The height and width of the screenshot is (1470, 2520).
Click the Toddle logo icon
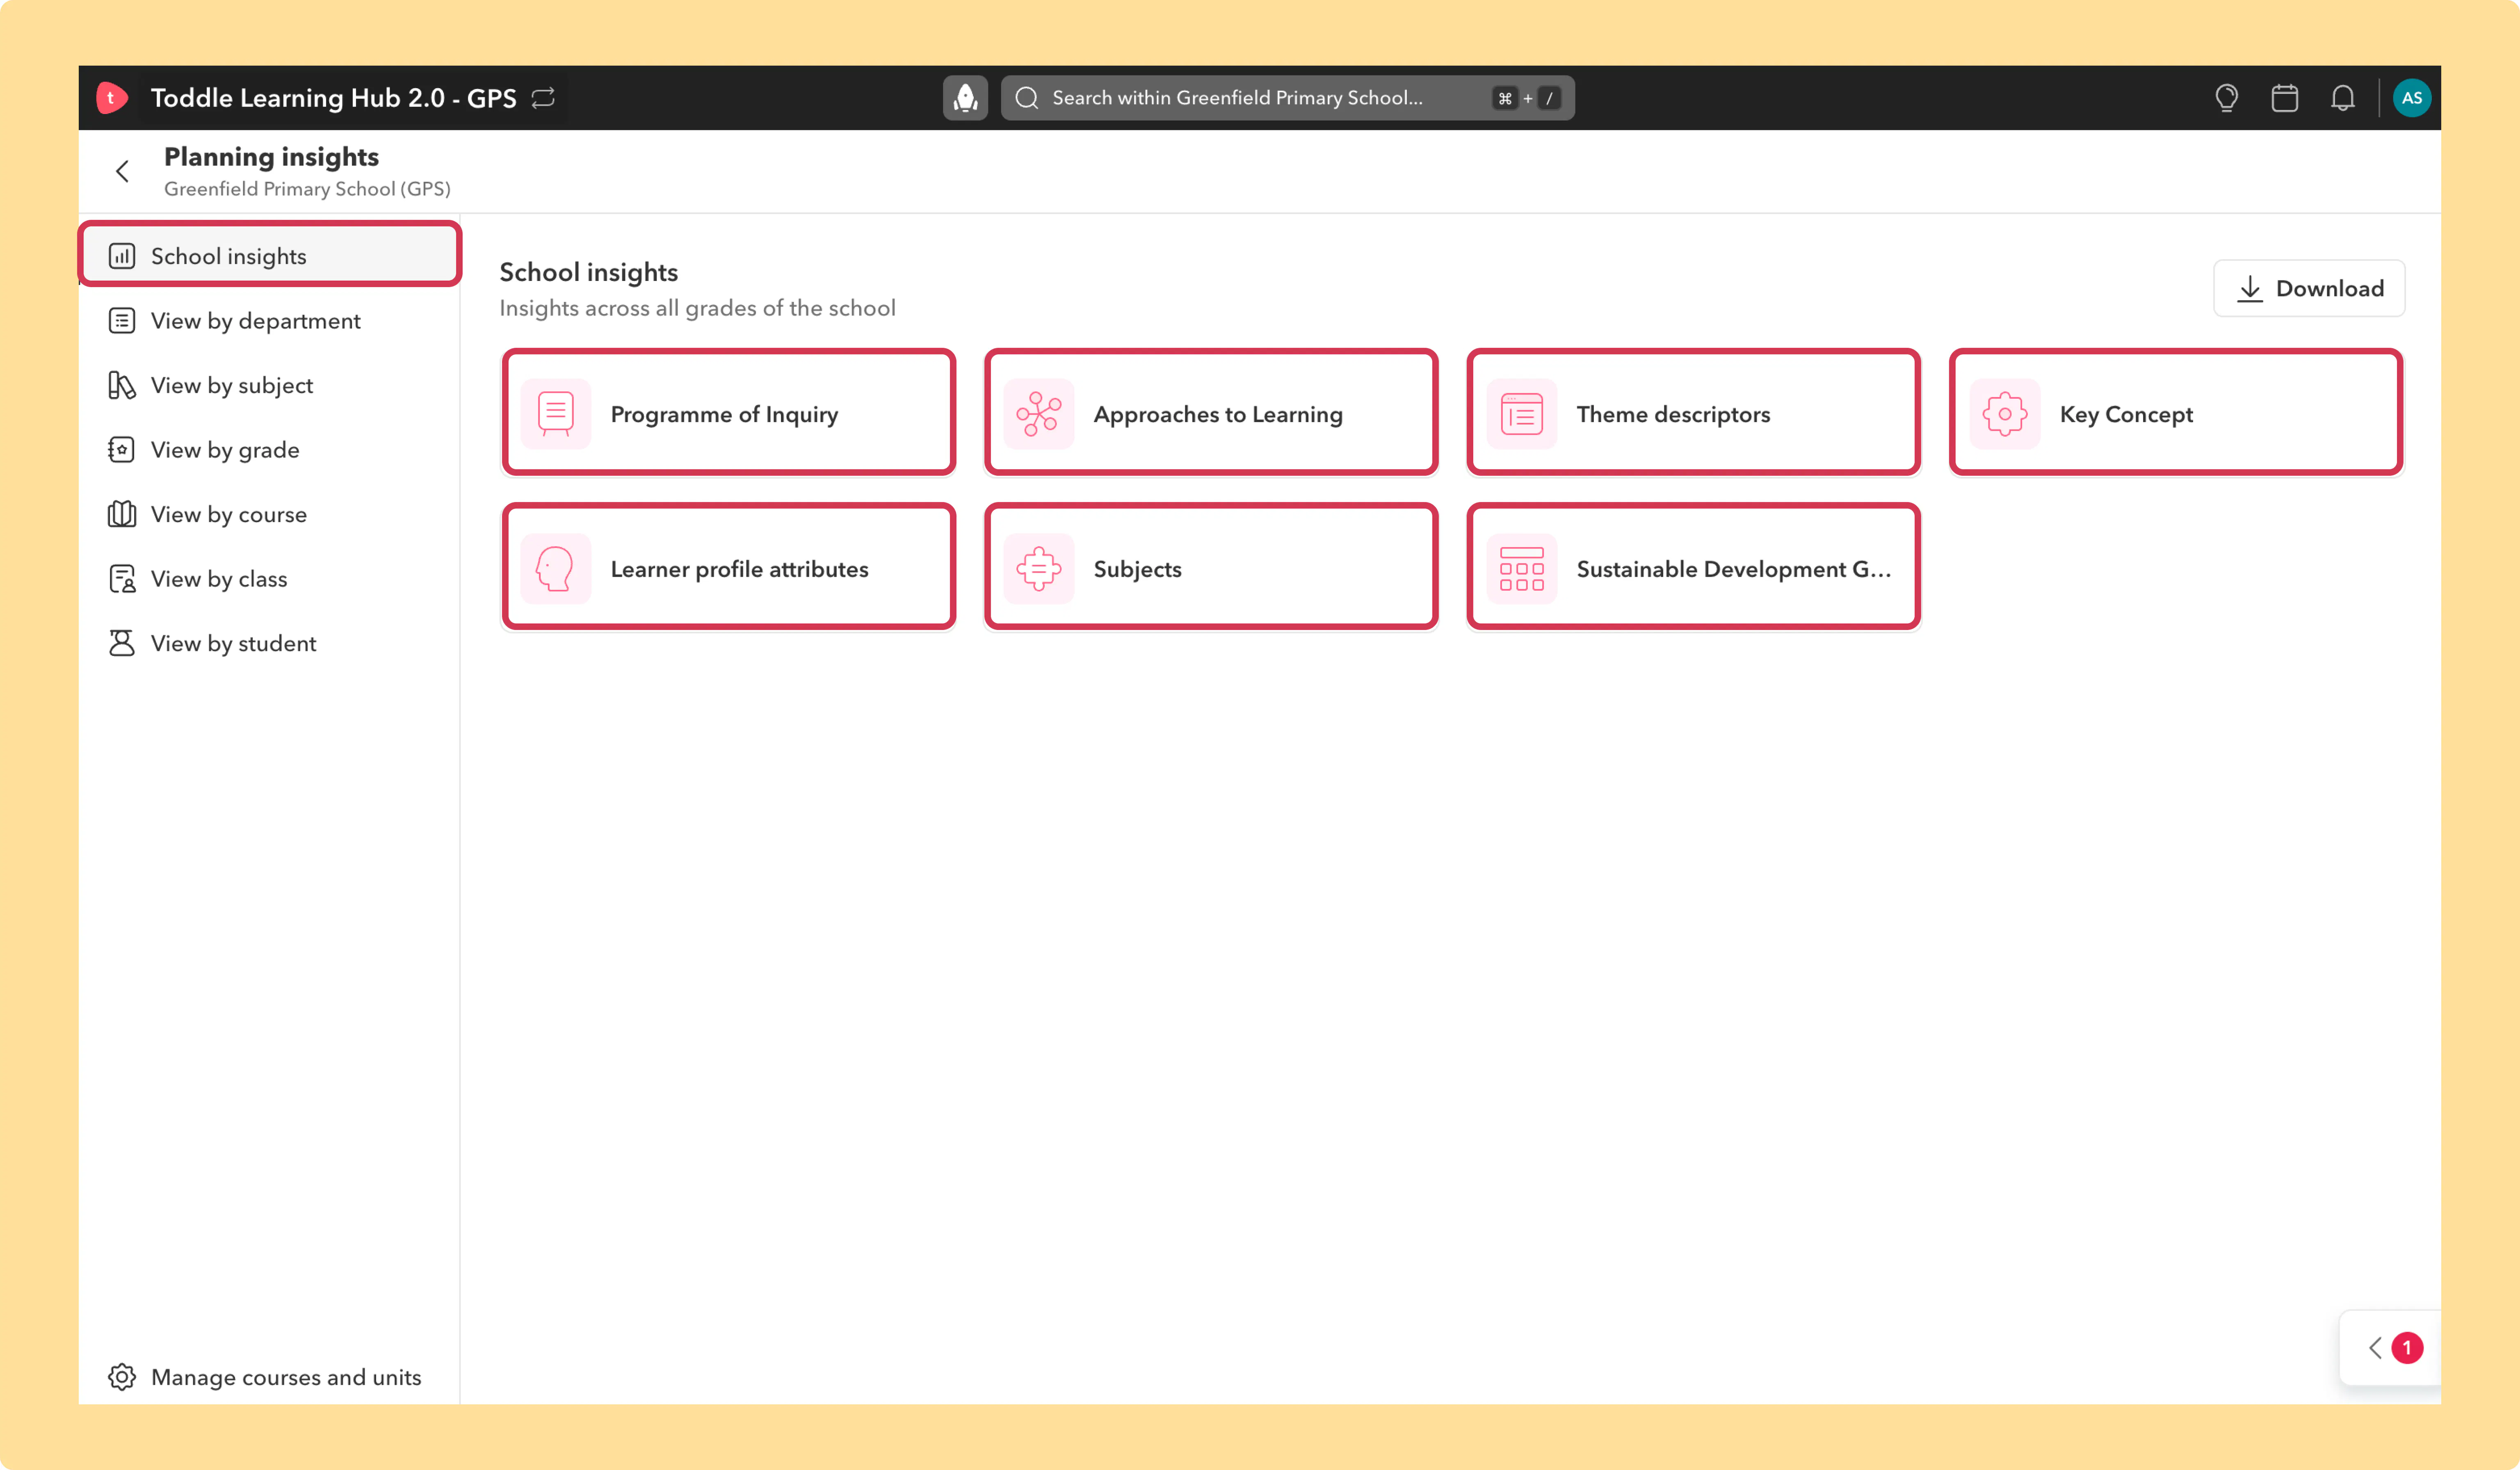pyautogui.click(x=112, y=98)
